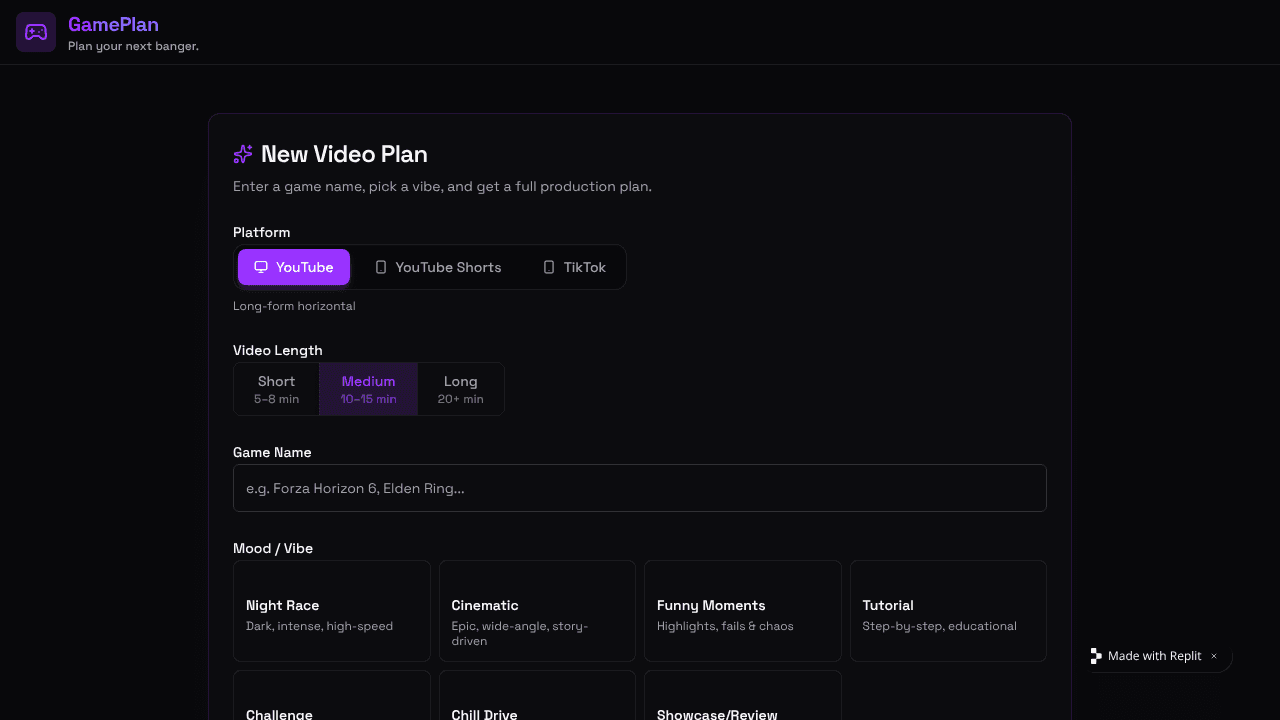Click the sparkle icon beside New Video Plan
Image resolution: width=1280 pixels, height=720 pixels.
tap(243, 154)
